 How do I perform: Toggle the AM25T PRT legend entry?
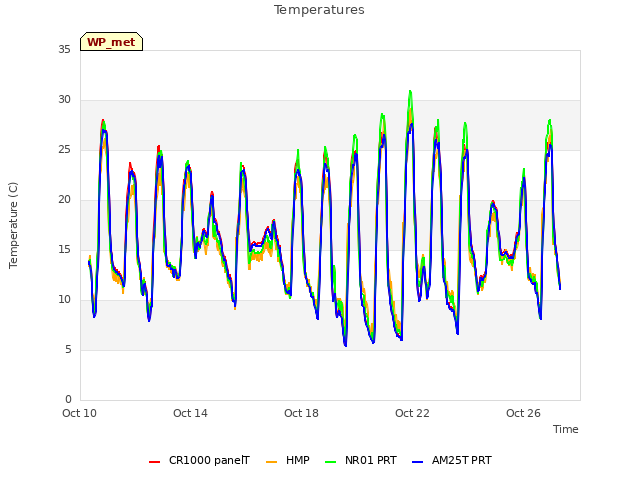(x=451, y=460)
